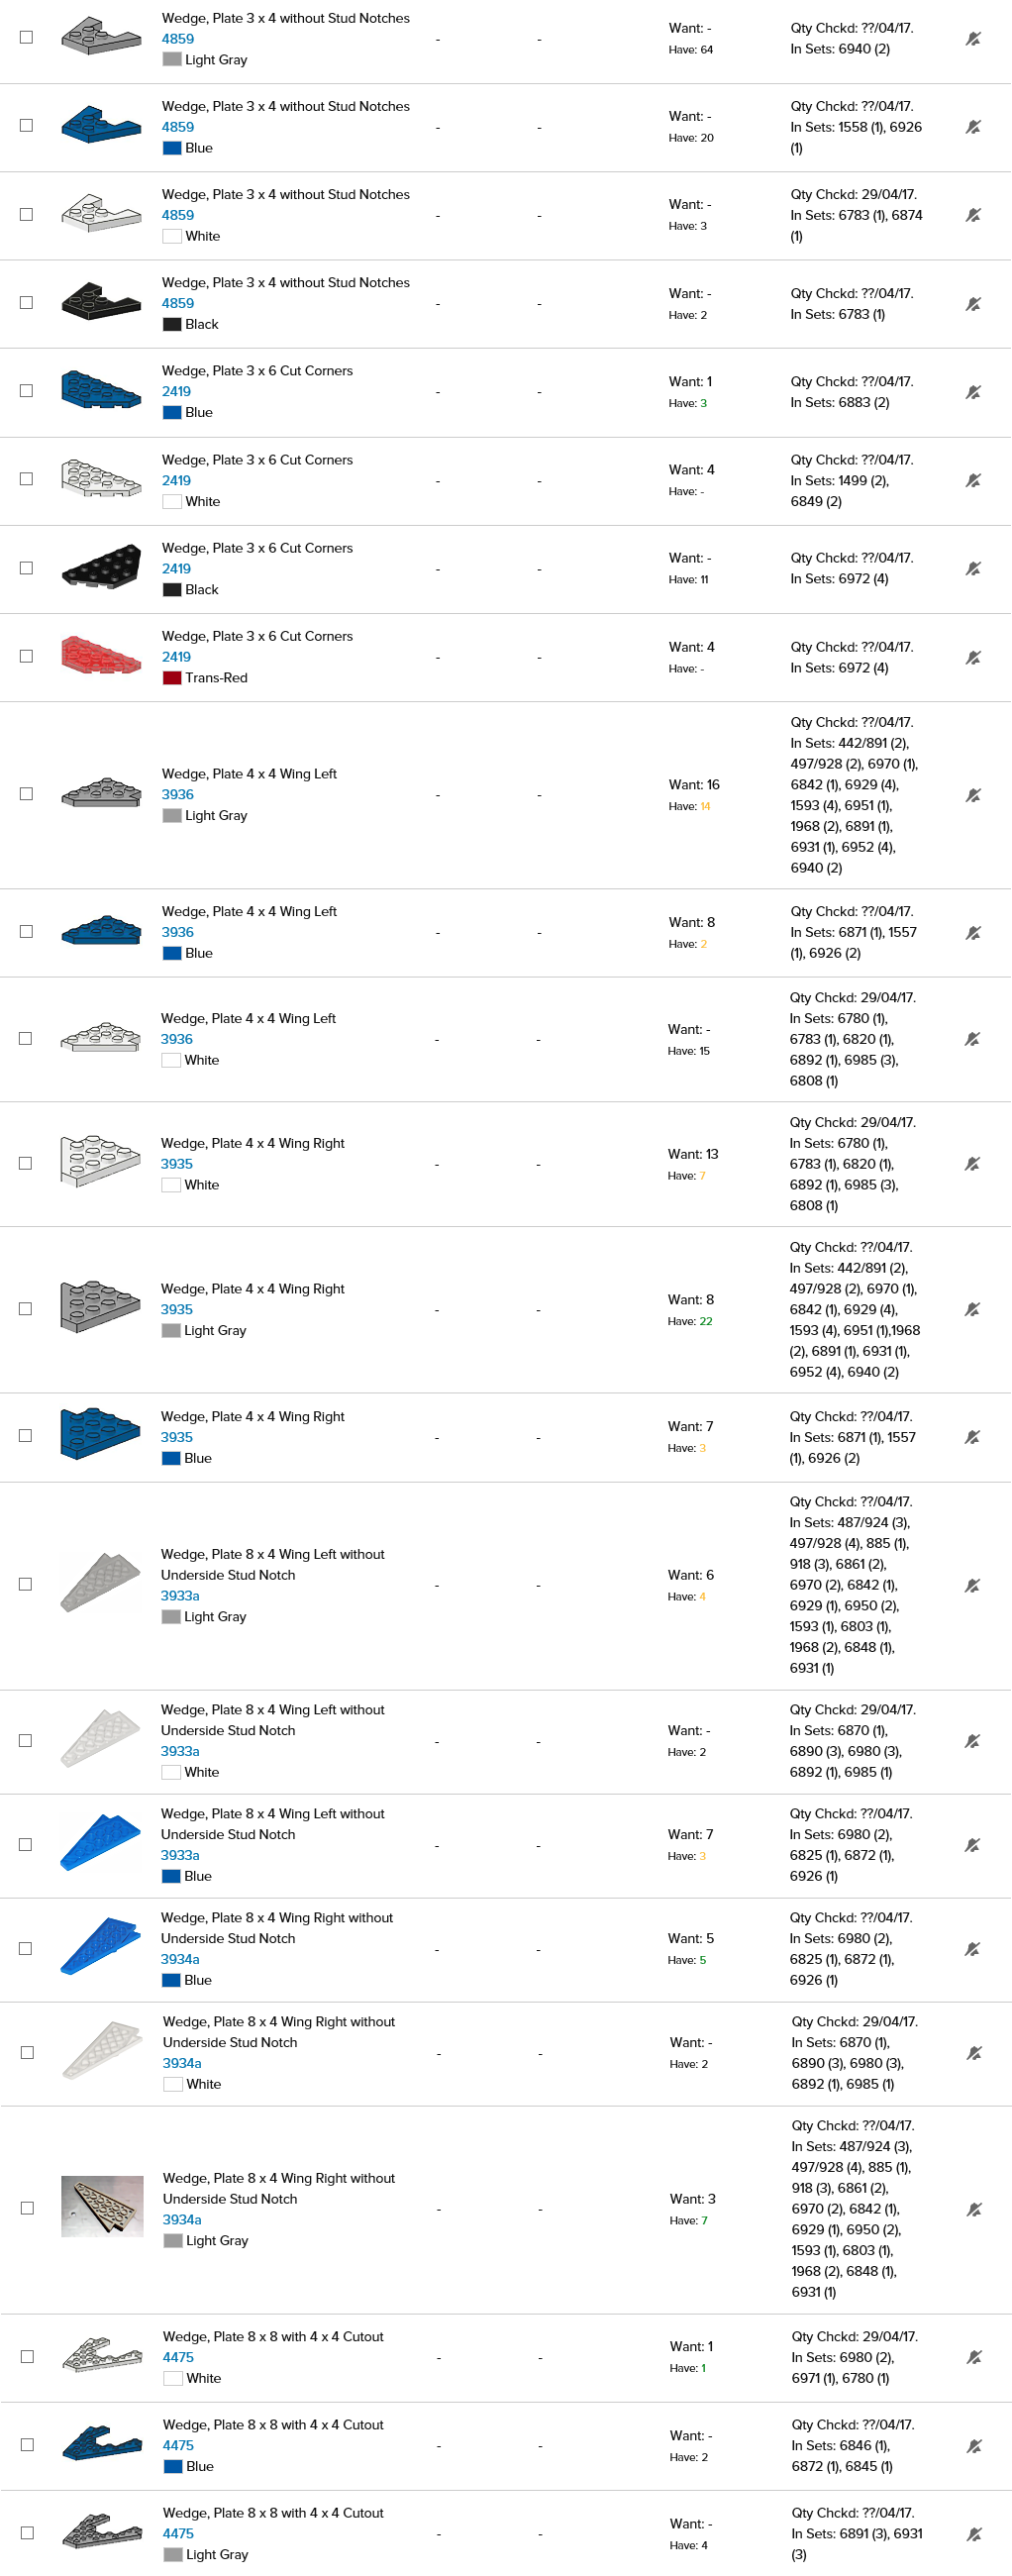
Task: Toggle the bell icon on Blue 3934a Wing Right
Action: pyautogui.click(x=971, y=1949)
